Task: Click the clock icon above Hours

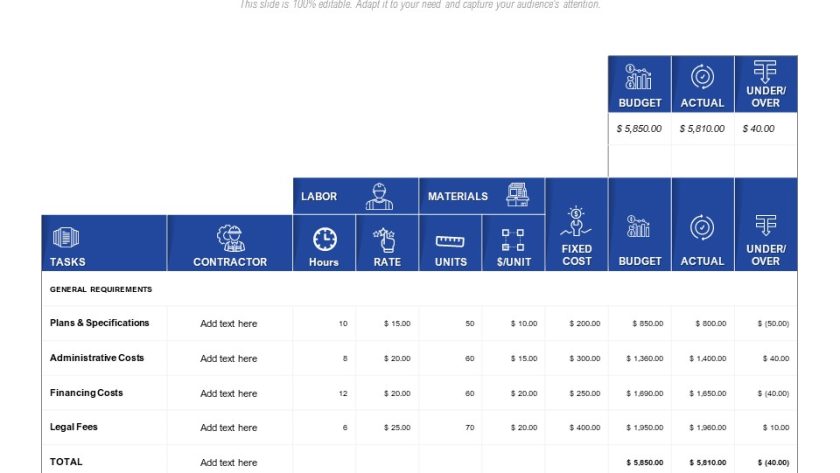Action: [325, 239]
